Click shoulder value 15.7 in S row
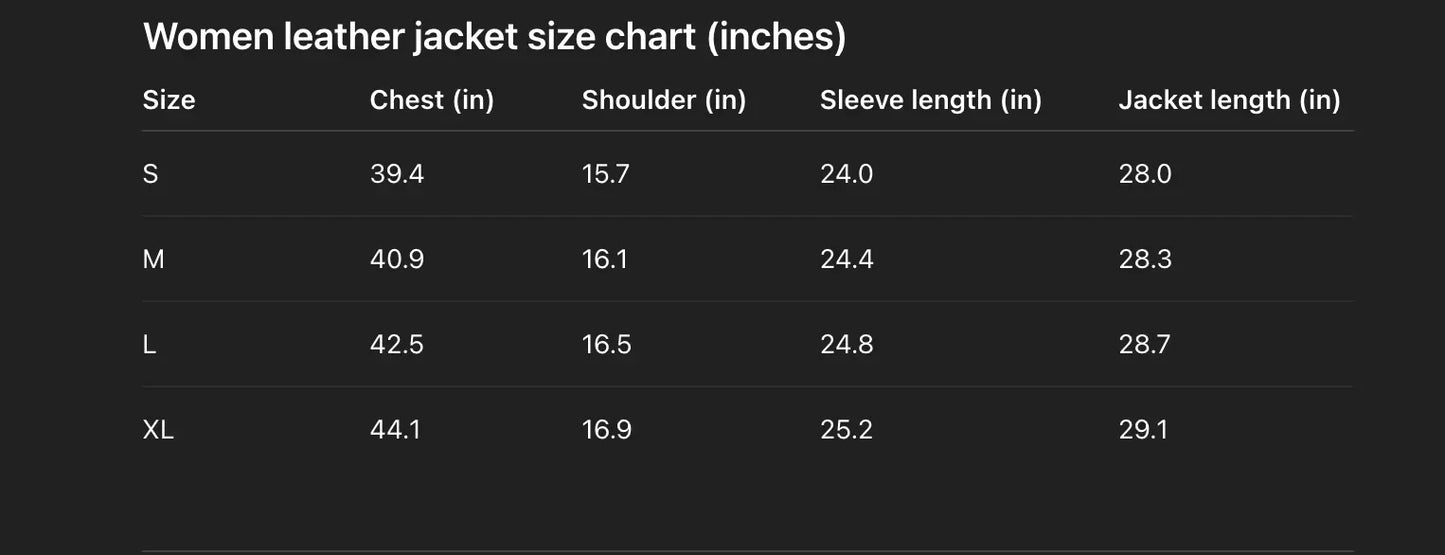Image resolution: width=1445 pixels, height=555 pixels. pyautogui.click(x=606, y=174)
